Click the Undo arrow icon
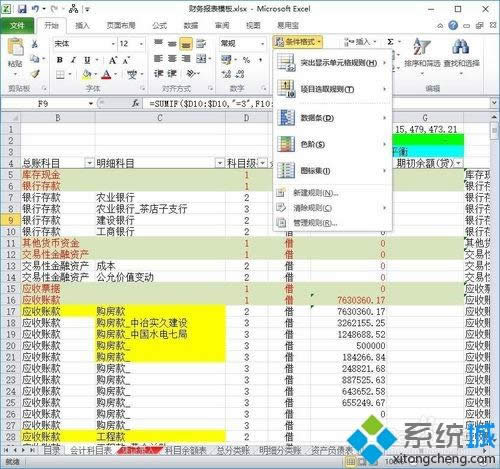Image resolution: width=500 pixels, height=469 pixels. click(x=35, y=9)
